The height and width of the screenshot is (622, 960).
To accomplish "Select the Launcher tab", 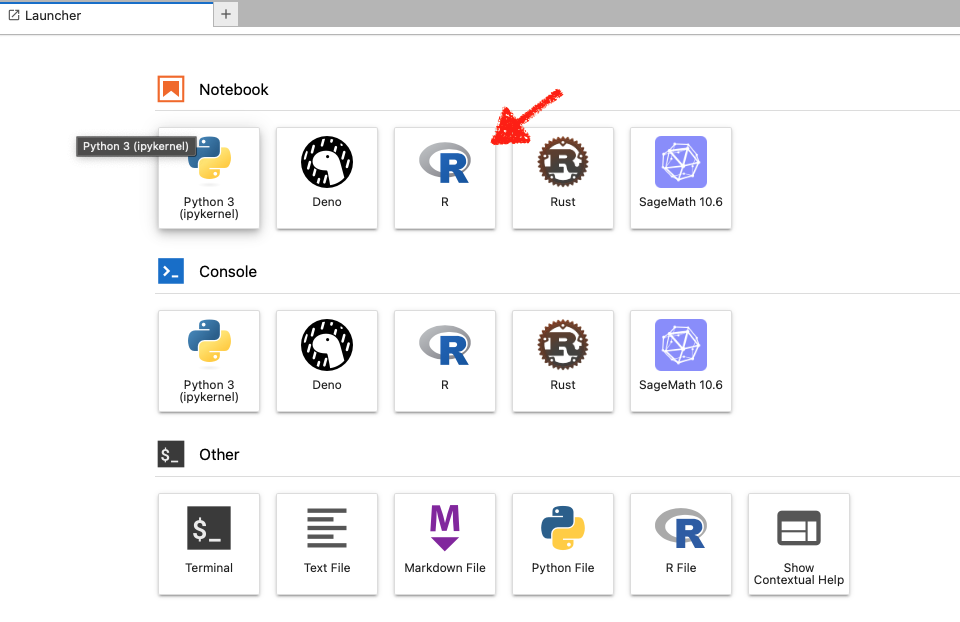I will 107,16.
